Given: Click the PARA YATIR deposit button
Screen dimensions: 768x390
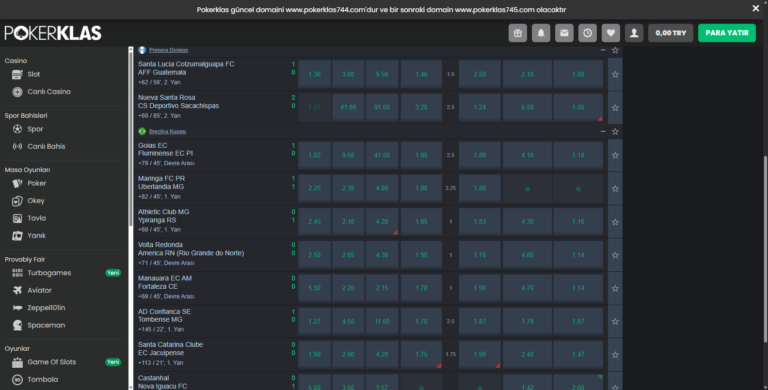Looking at the screenshot, I should [727, 33].
